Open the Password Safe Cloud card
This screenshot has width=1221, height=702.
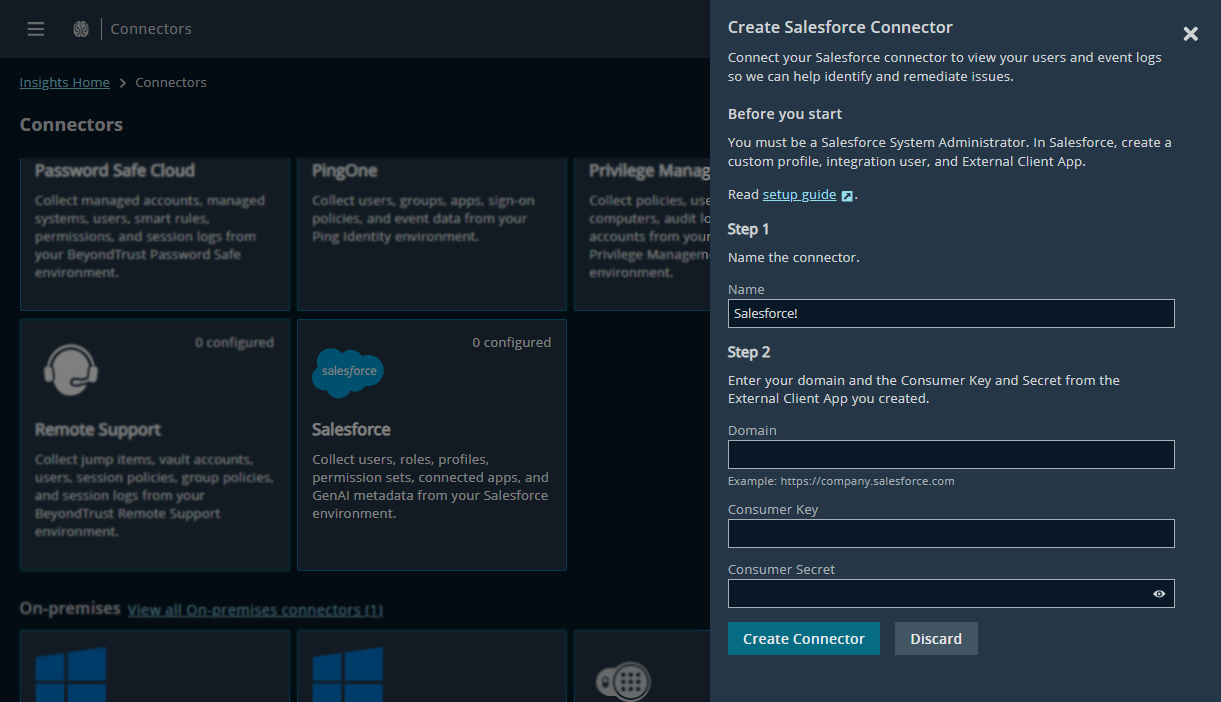(x=155, y=234)
